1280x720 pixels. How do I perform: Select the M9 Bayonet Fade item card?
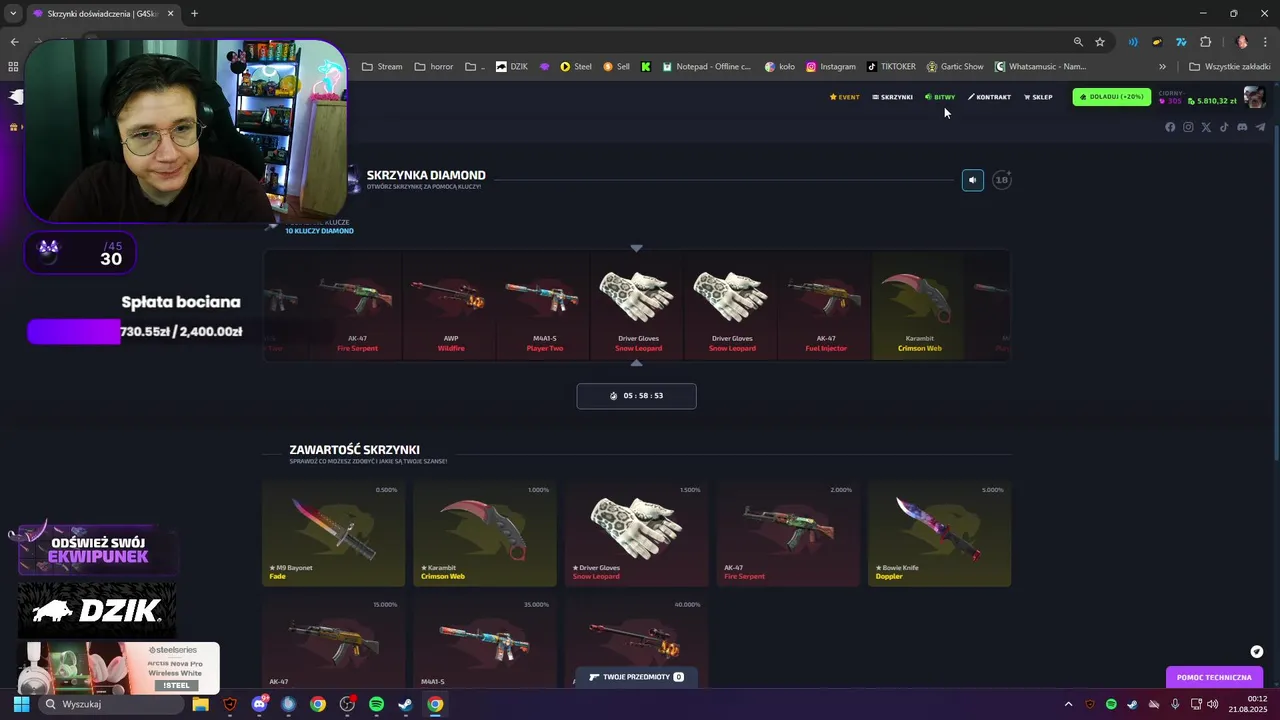[x=333, y=534]
